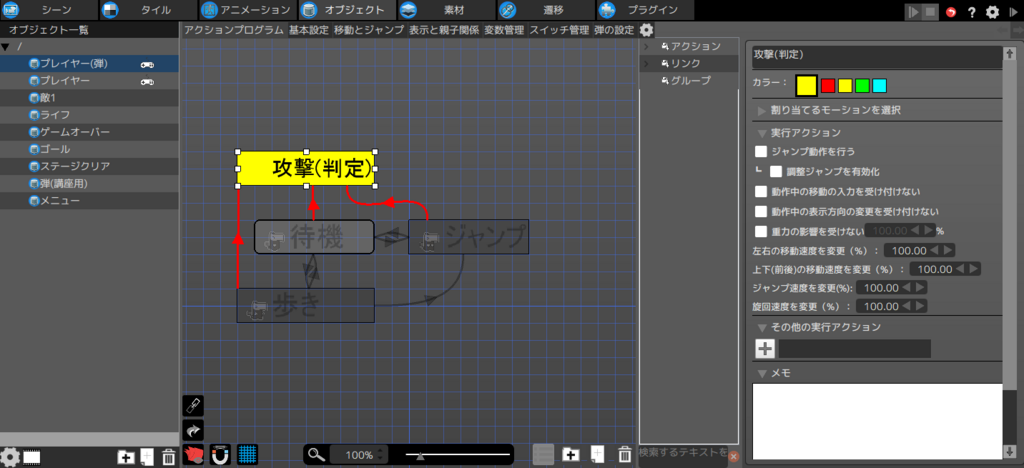1024x468 pixels.
Task: Delete the selected action with the trash icon
Action: point(625,454)
